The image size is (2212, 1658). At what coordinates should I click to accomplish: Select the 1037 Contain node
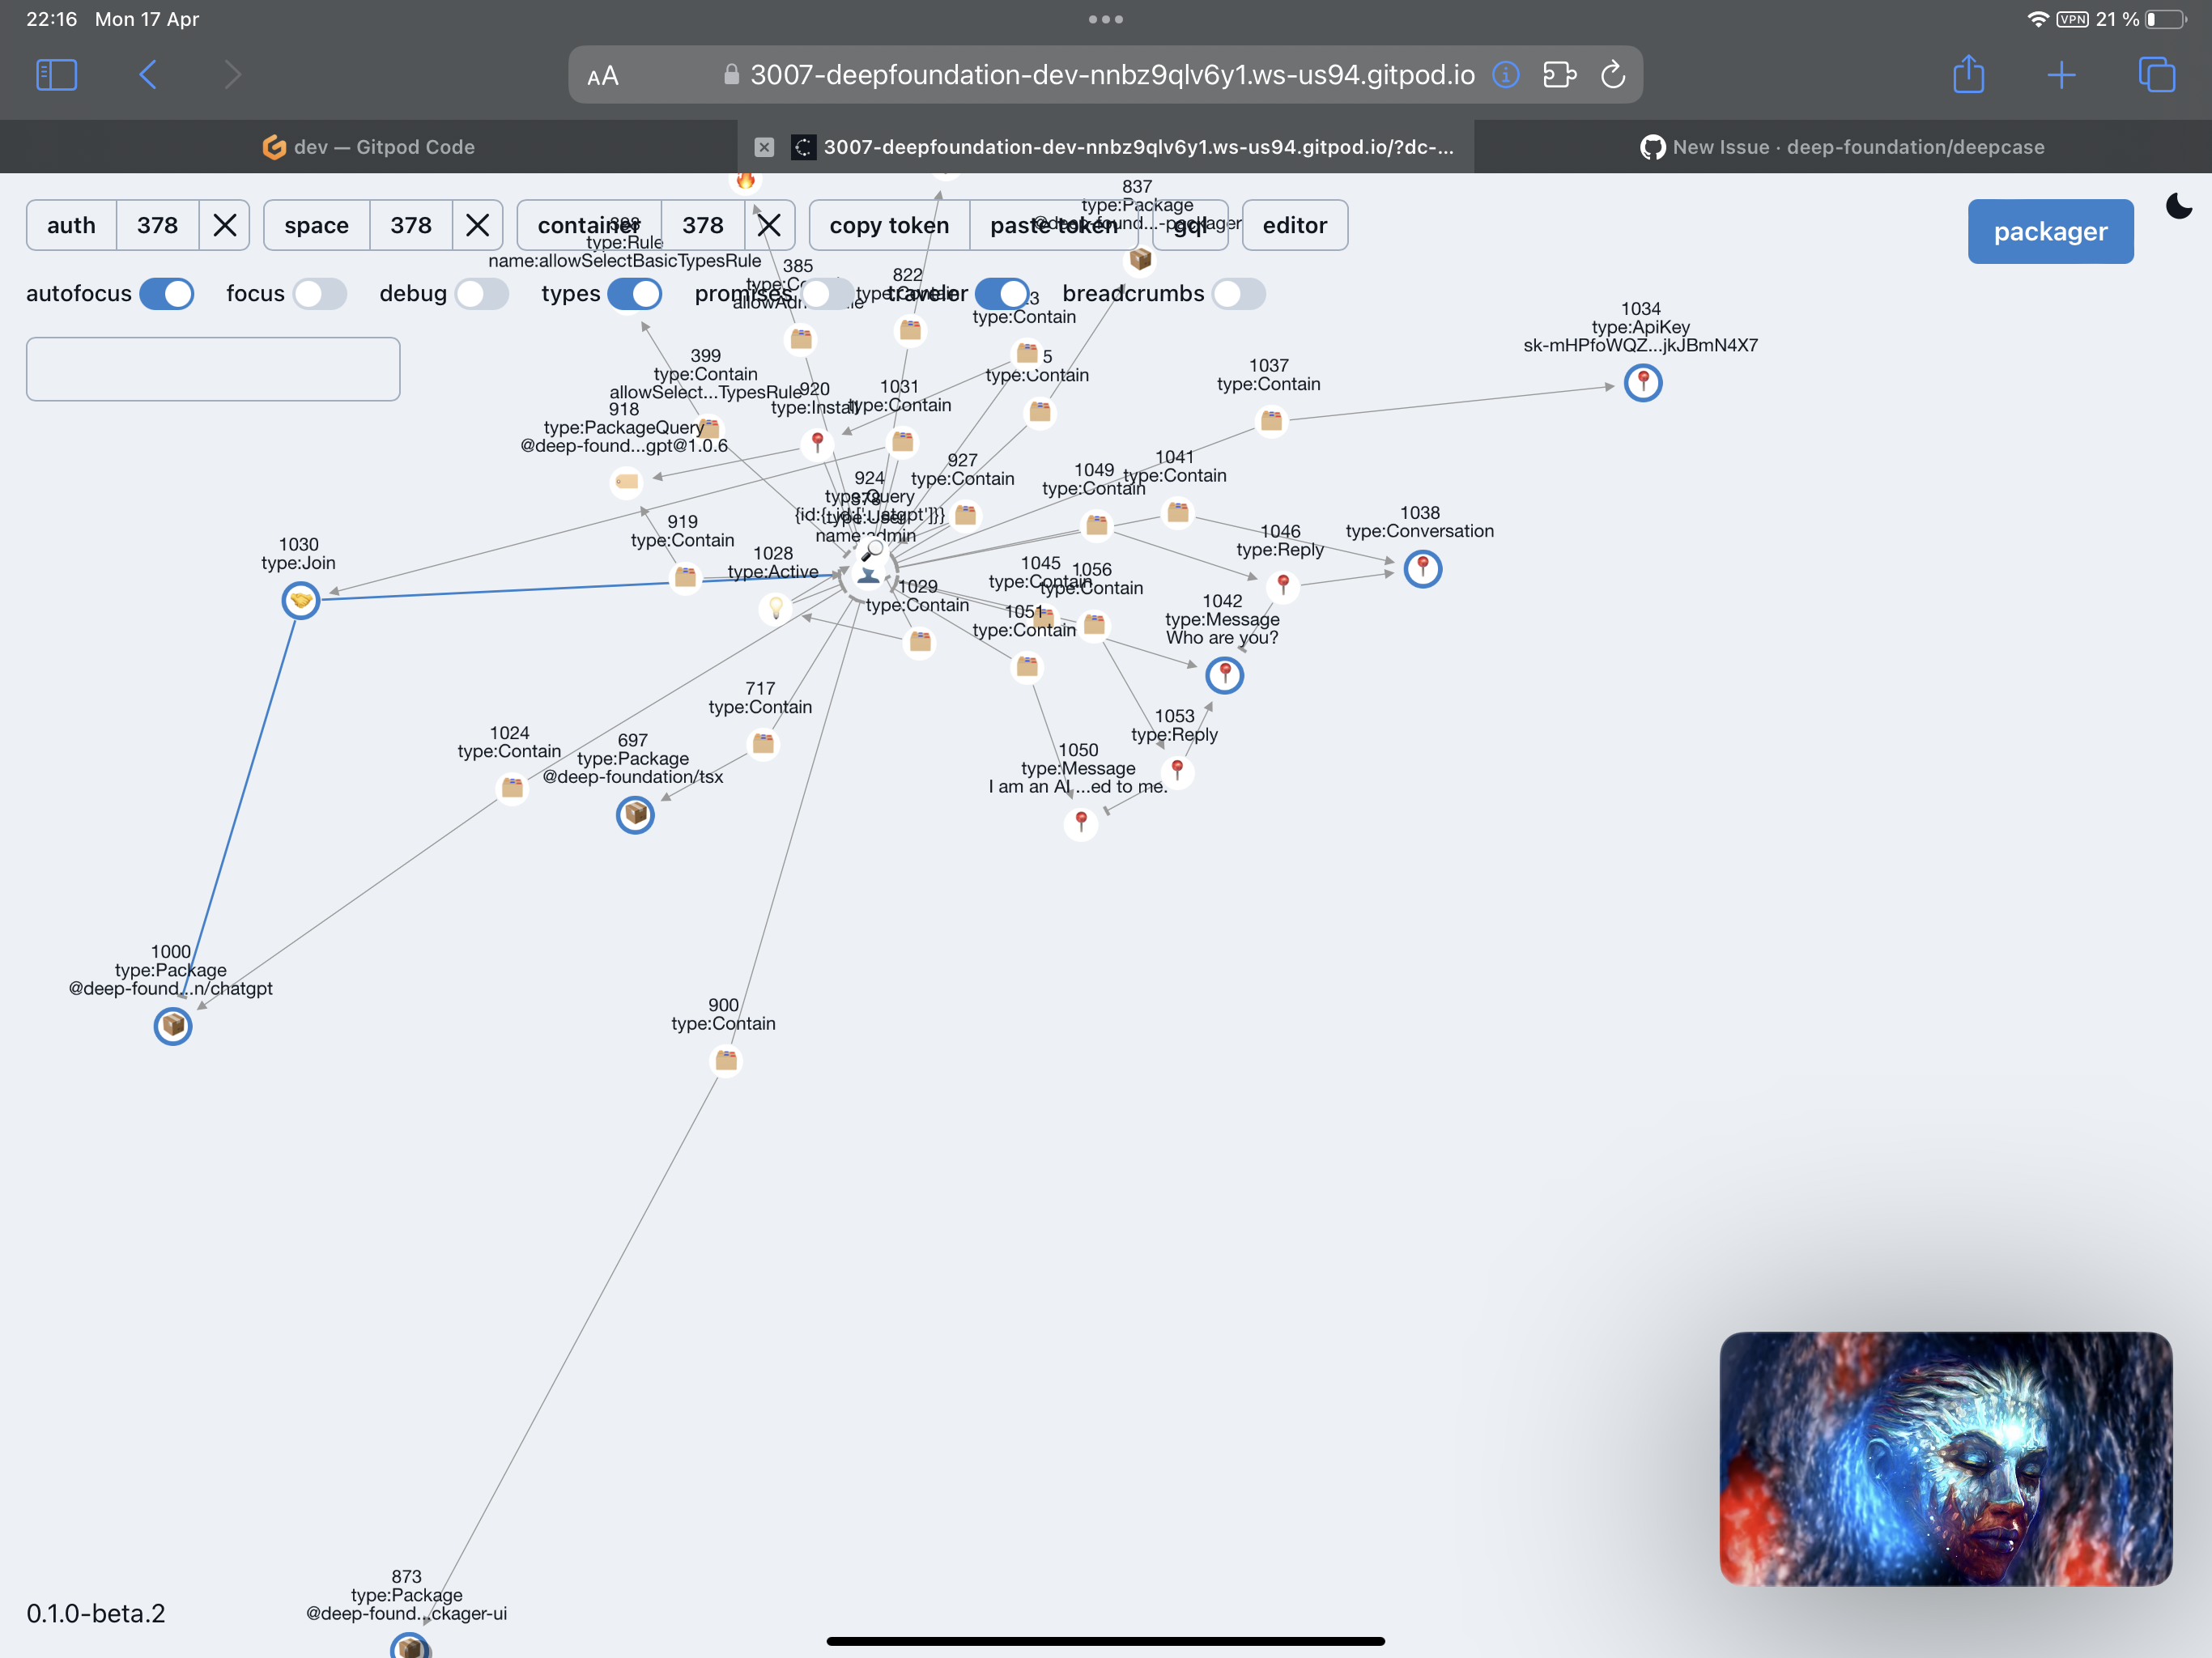point(1271,420)
